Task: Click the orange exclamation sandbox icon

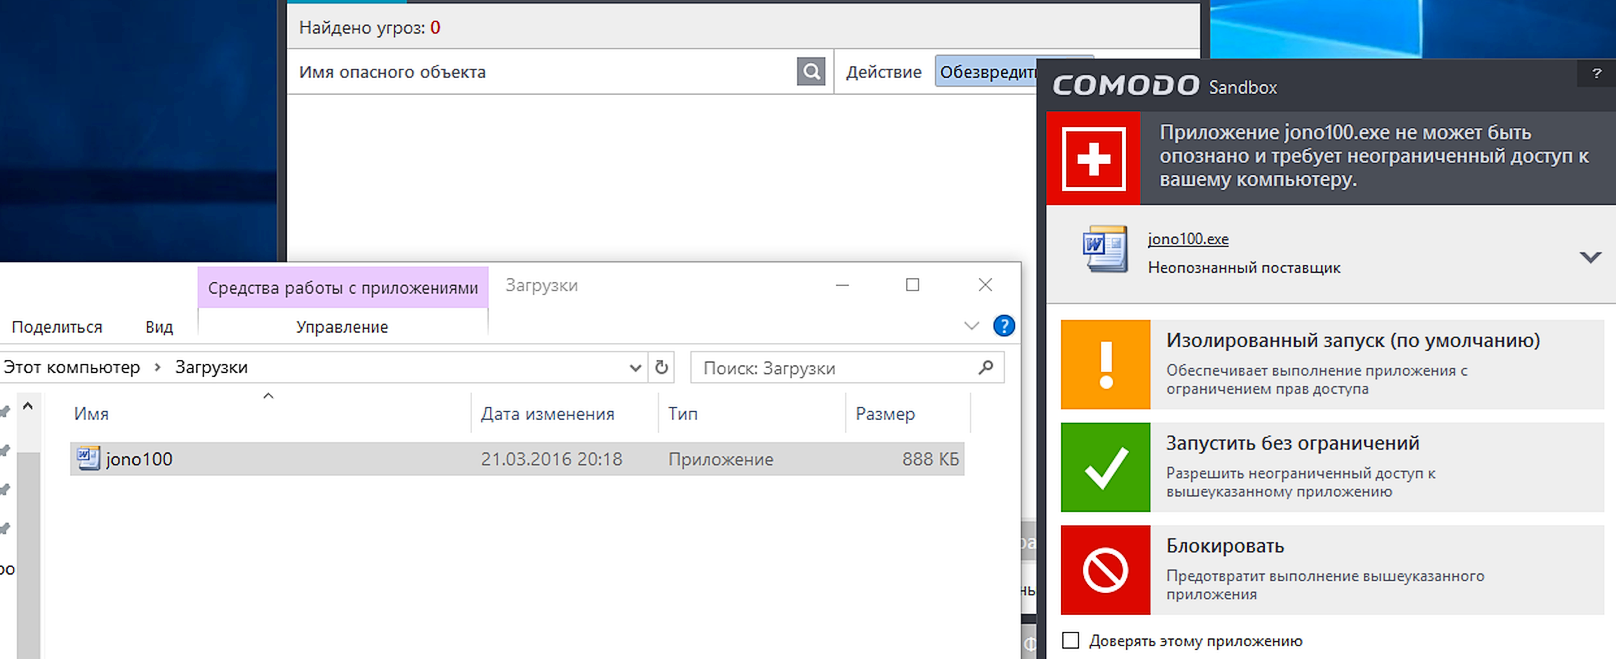Action: point(1106,364)
